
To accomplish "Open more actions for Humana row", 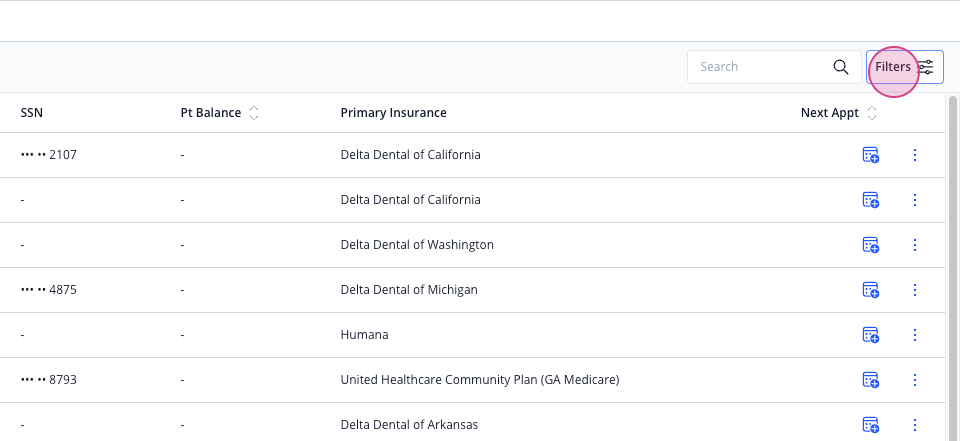I will point(915,335).
